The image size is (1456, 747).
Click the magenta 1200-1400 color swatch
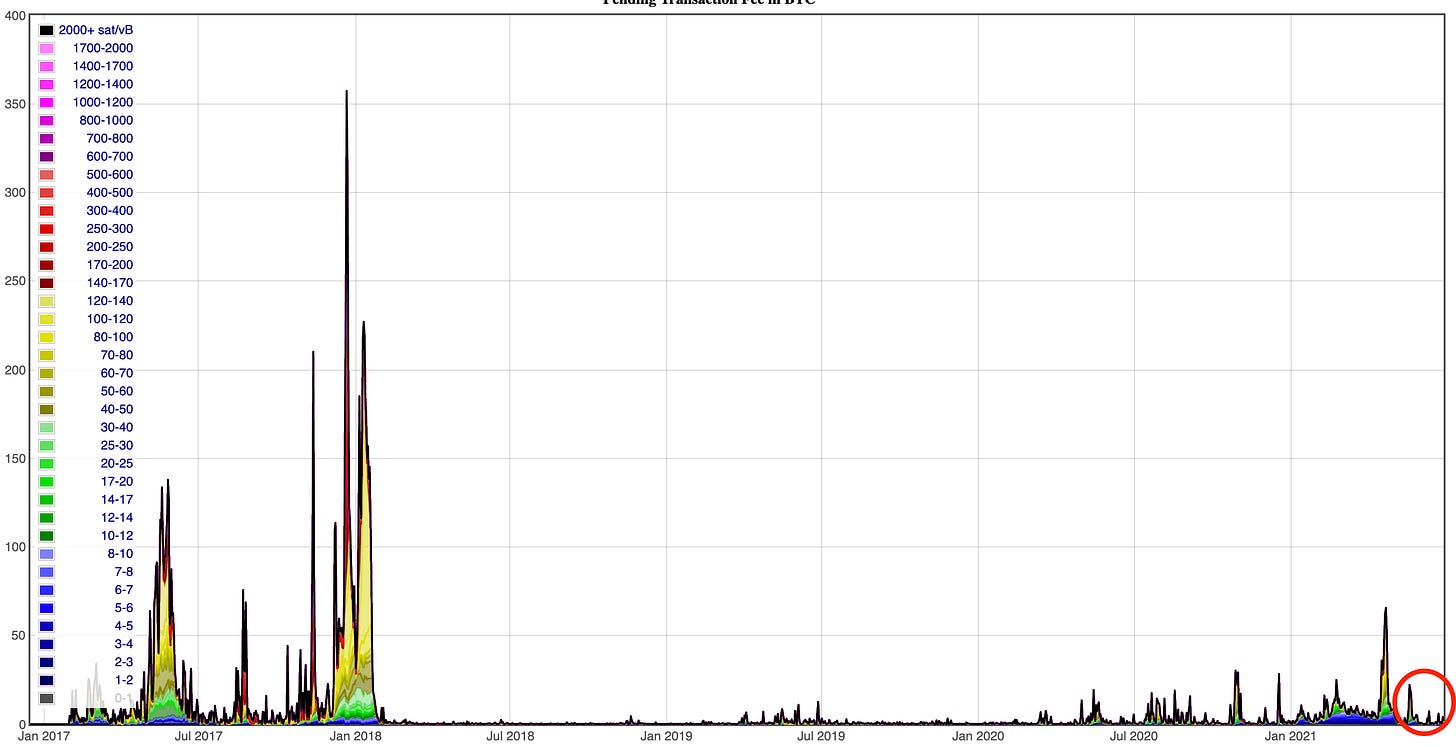click(46, 84)
